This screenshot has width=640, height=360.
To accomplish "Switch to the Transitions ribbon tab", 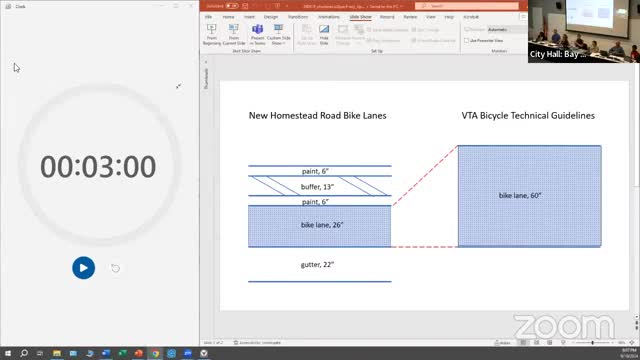I will [x=298, y=17].
